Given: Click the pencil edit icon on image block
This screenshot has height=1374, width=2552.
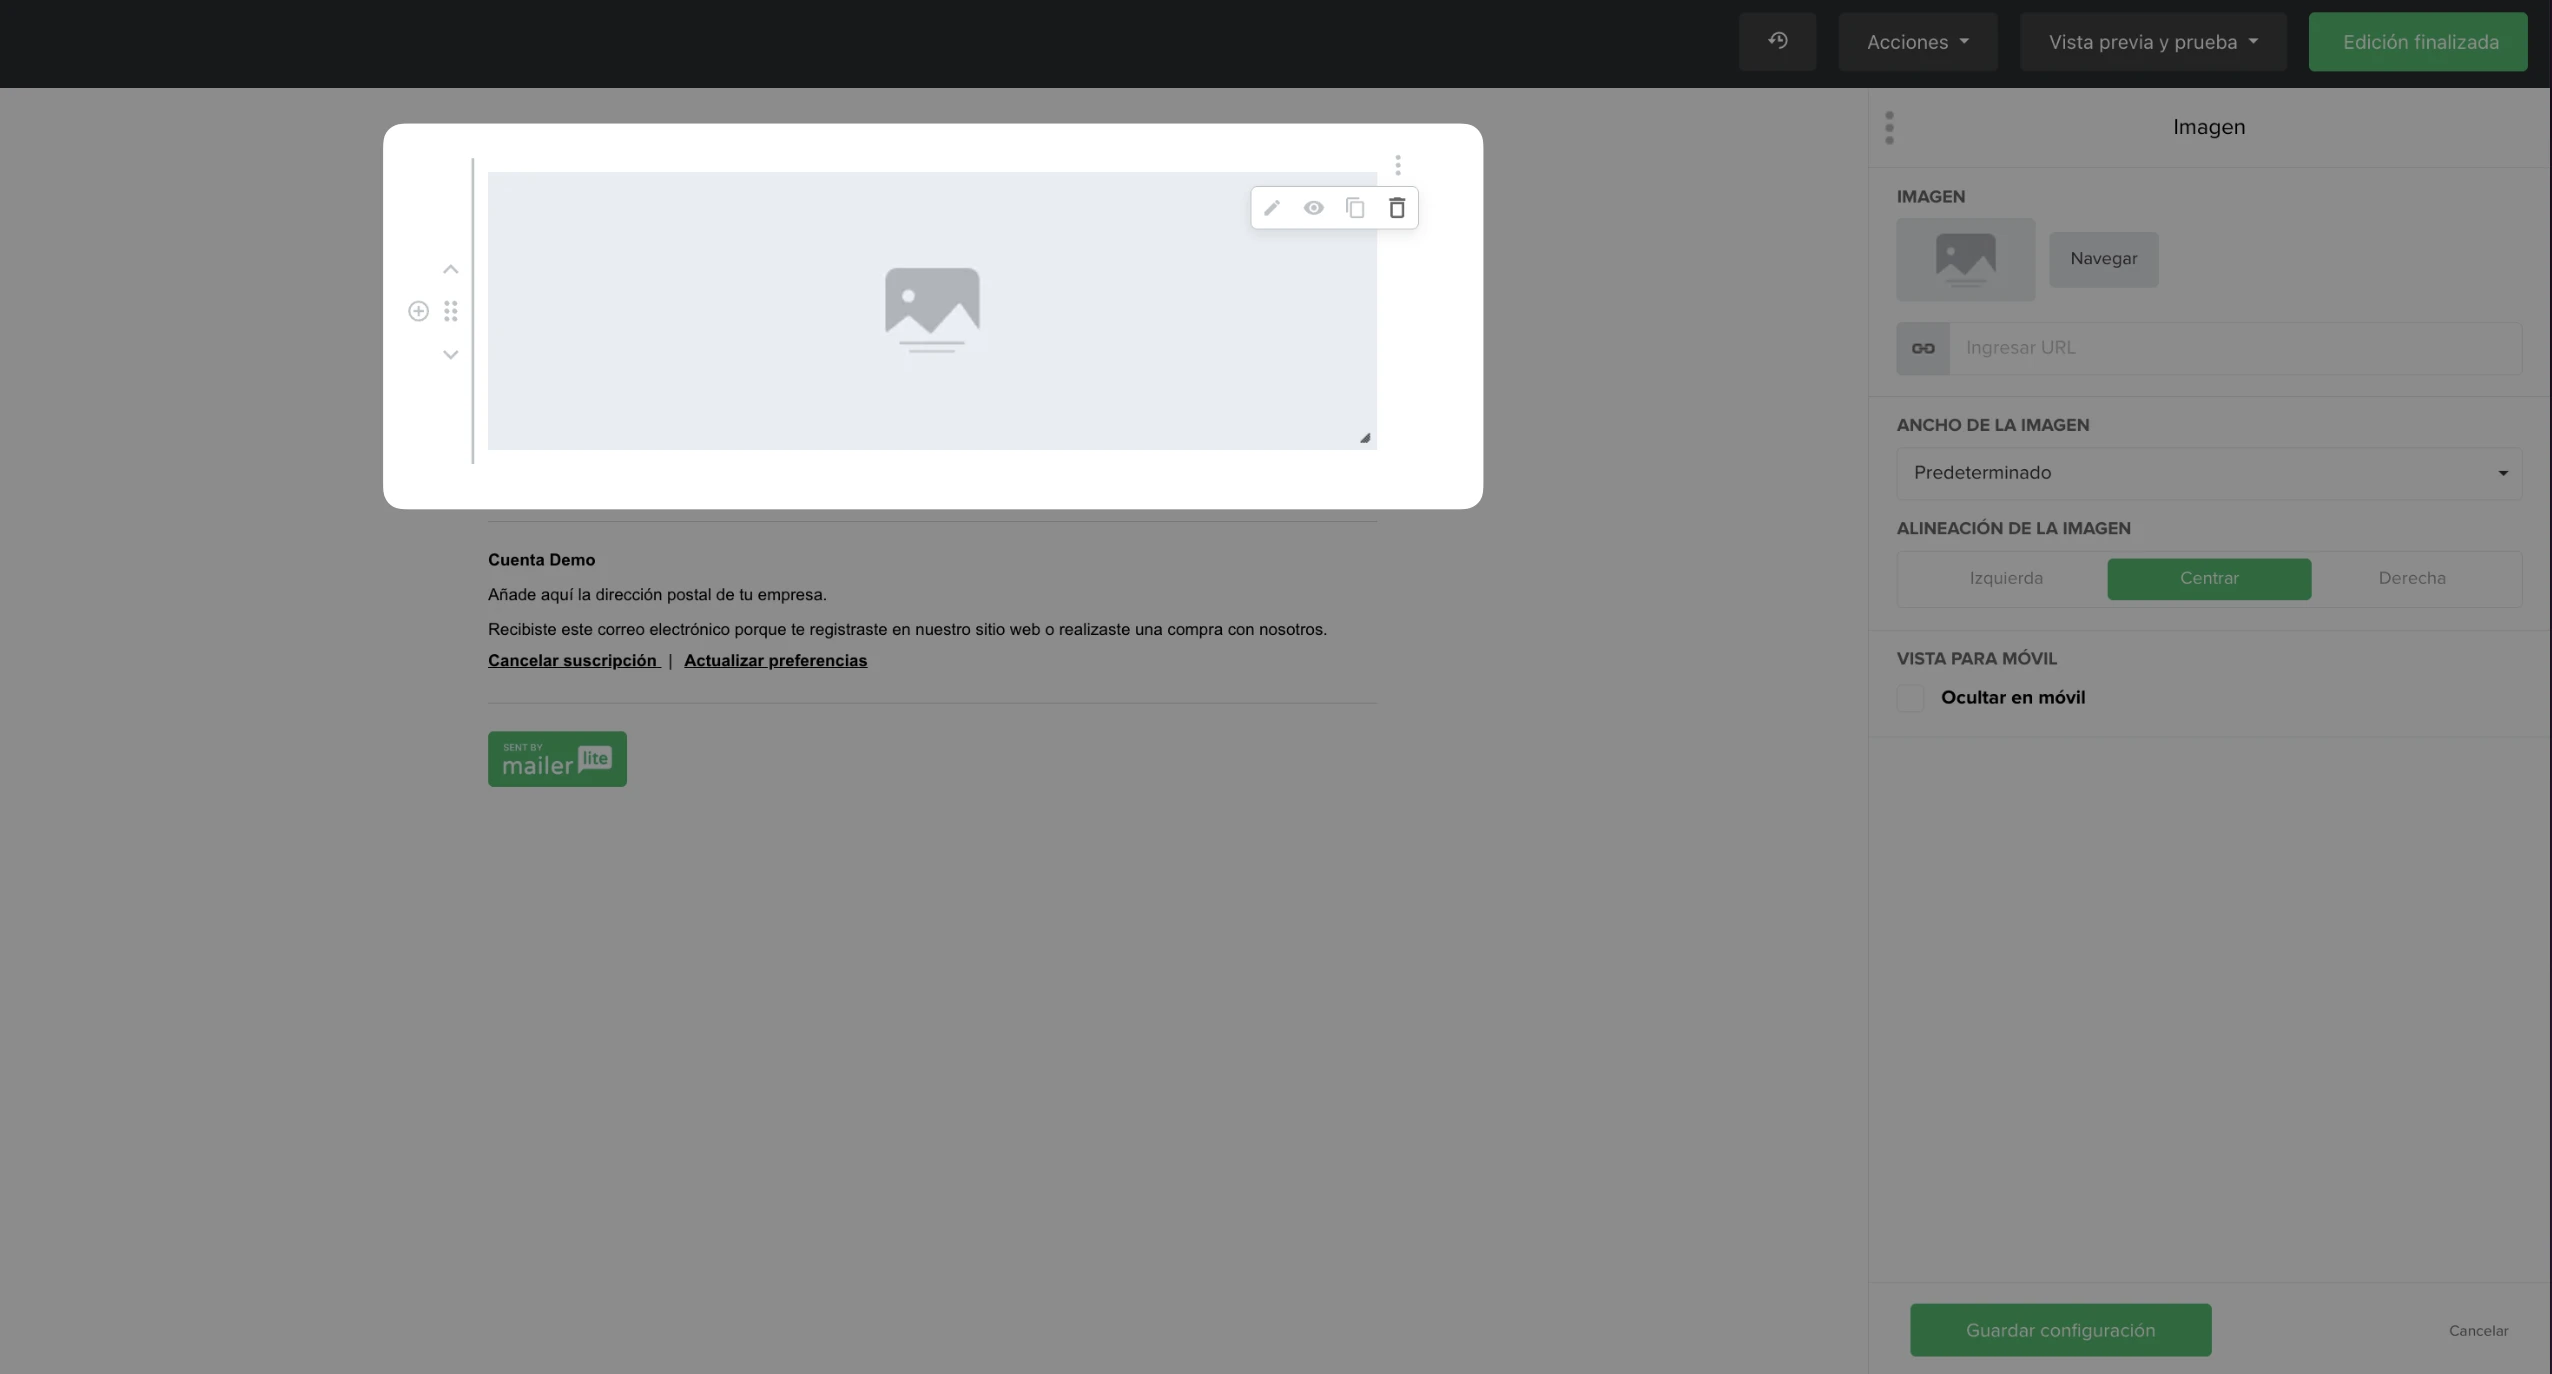Looking at the screenshot, I should (x=1271, y=208).
